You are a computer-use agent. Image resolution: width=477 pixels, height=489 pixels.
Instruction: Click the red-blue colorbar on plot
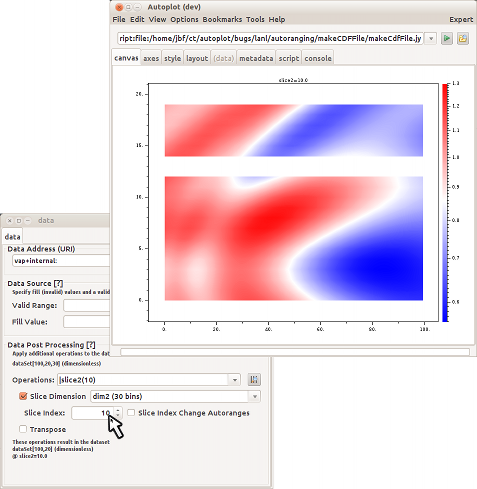tap(445, 203)
